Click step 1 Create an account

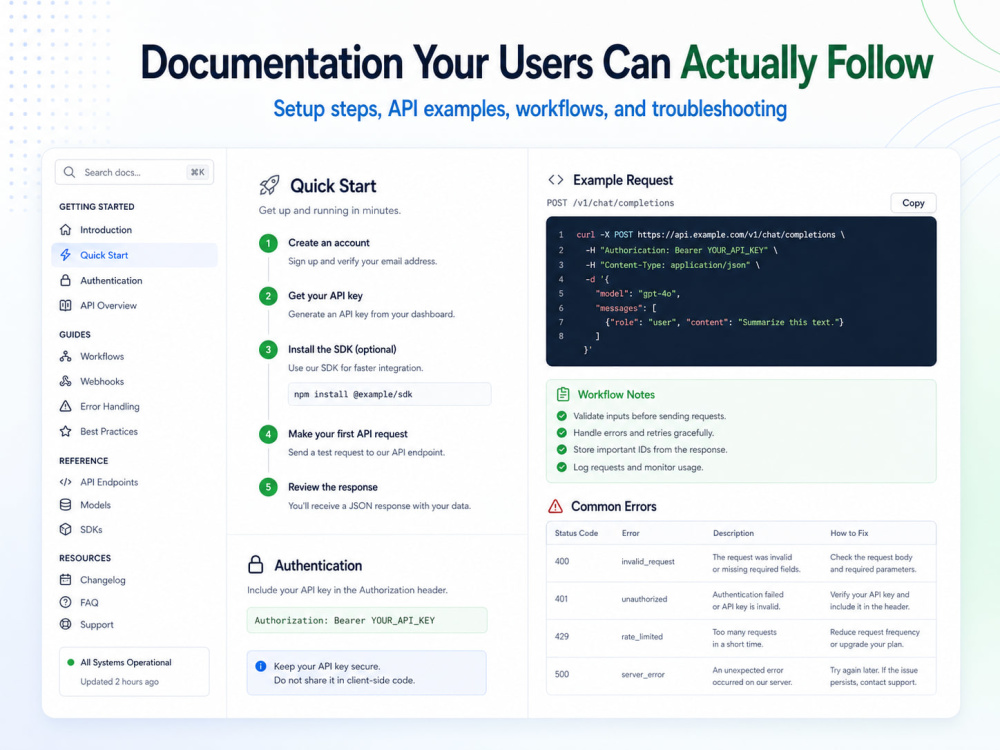click(x=328, y=242)
